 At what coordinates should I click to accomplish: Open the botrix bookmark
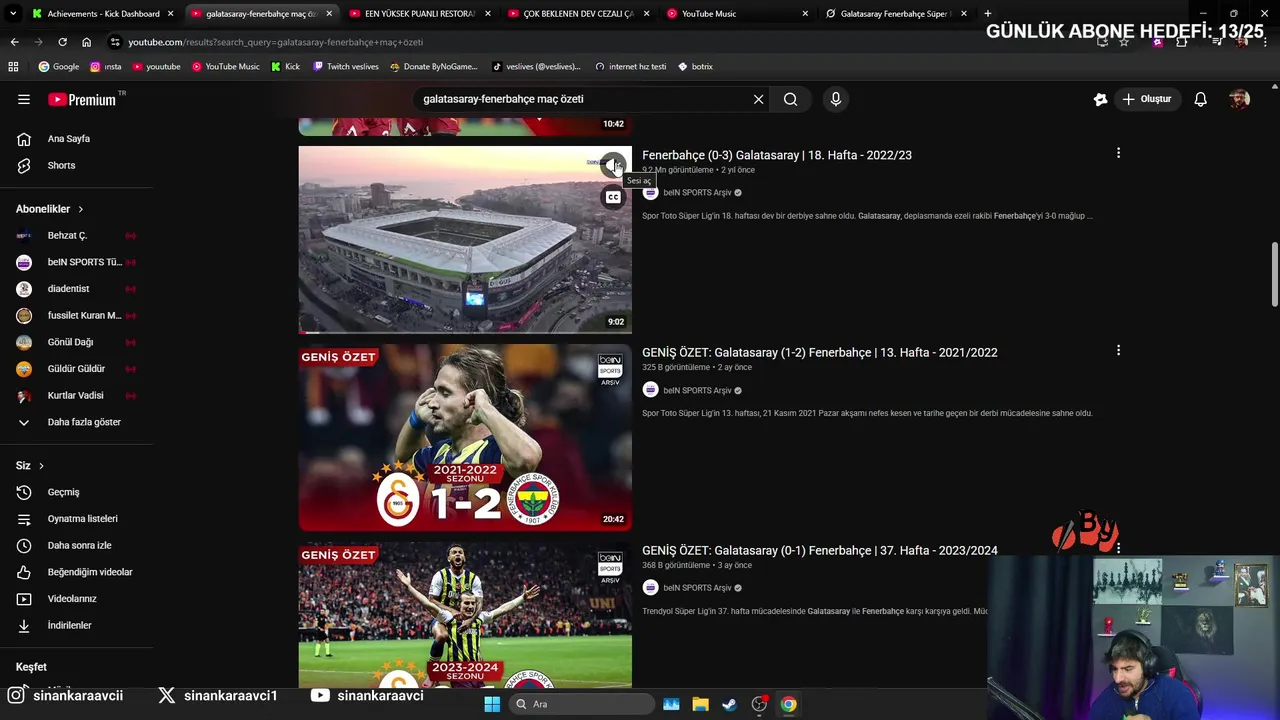tap(695, 67)
